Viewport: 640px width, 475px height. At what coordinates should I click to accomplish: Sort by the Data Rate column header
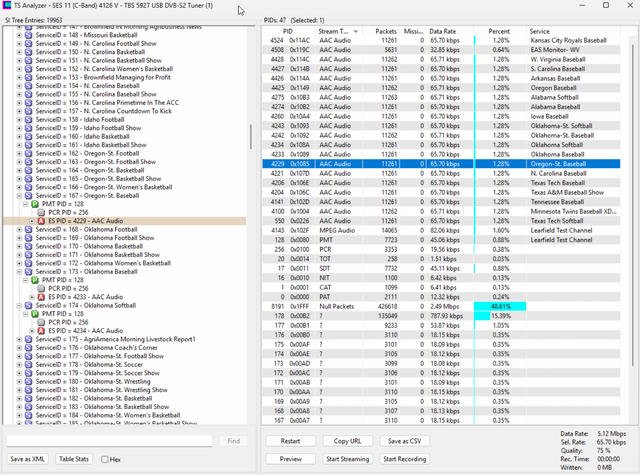pos(449,31)
